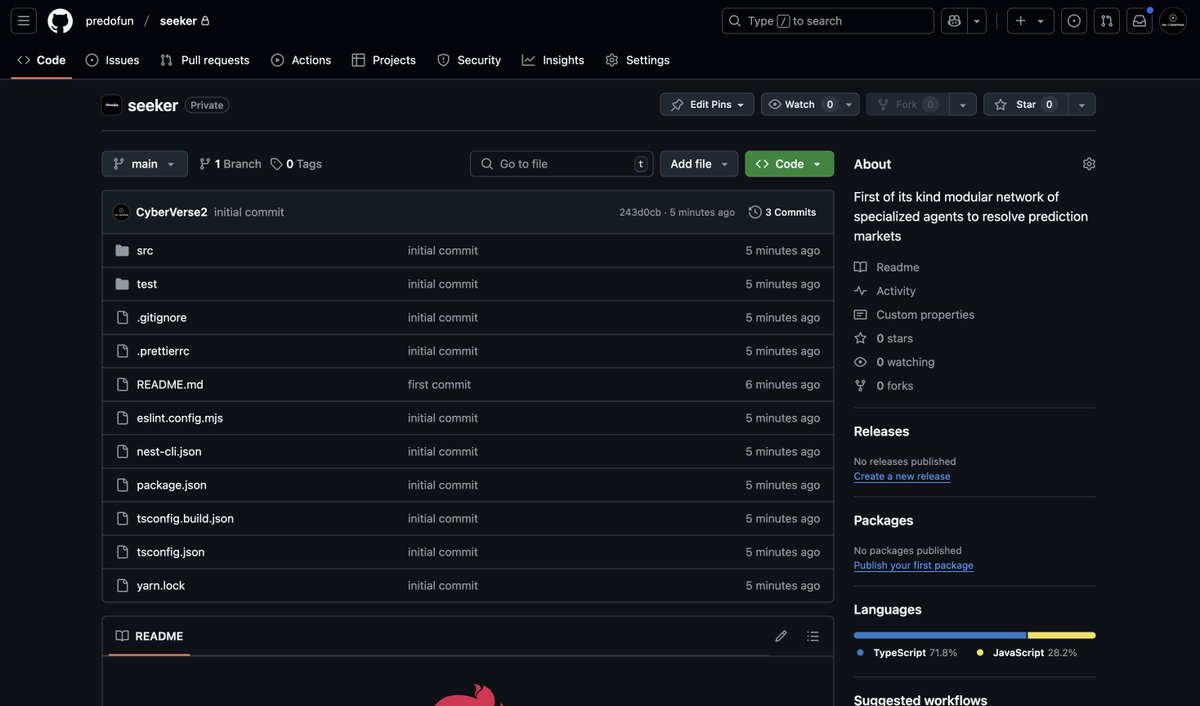Click the Go to file search field
The height and width of the screenshot is (706, 1200).
point(561,164)
